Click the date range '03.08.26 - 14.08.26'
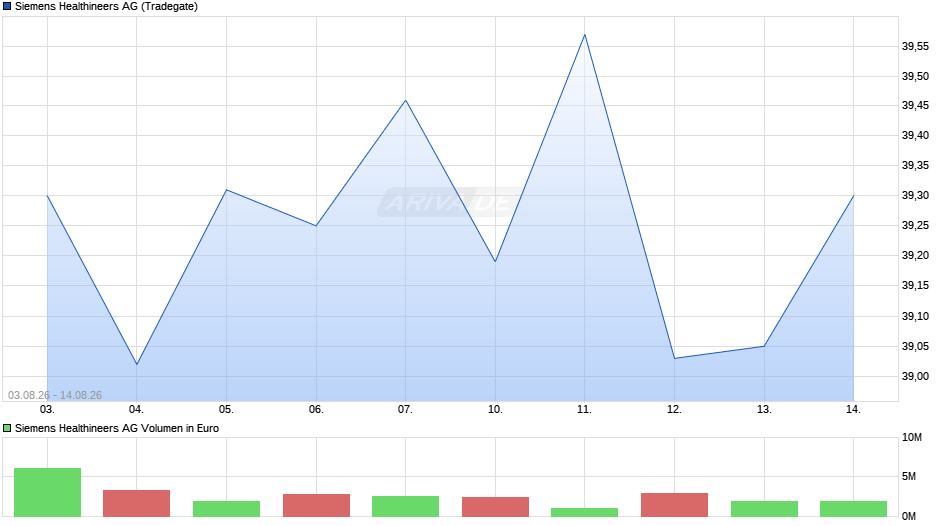The image size is (940, 526). [55, 395]
